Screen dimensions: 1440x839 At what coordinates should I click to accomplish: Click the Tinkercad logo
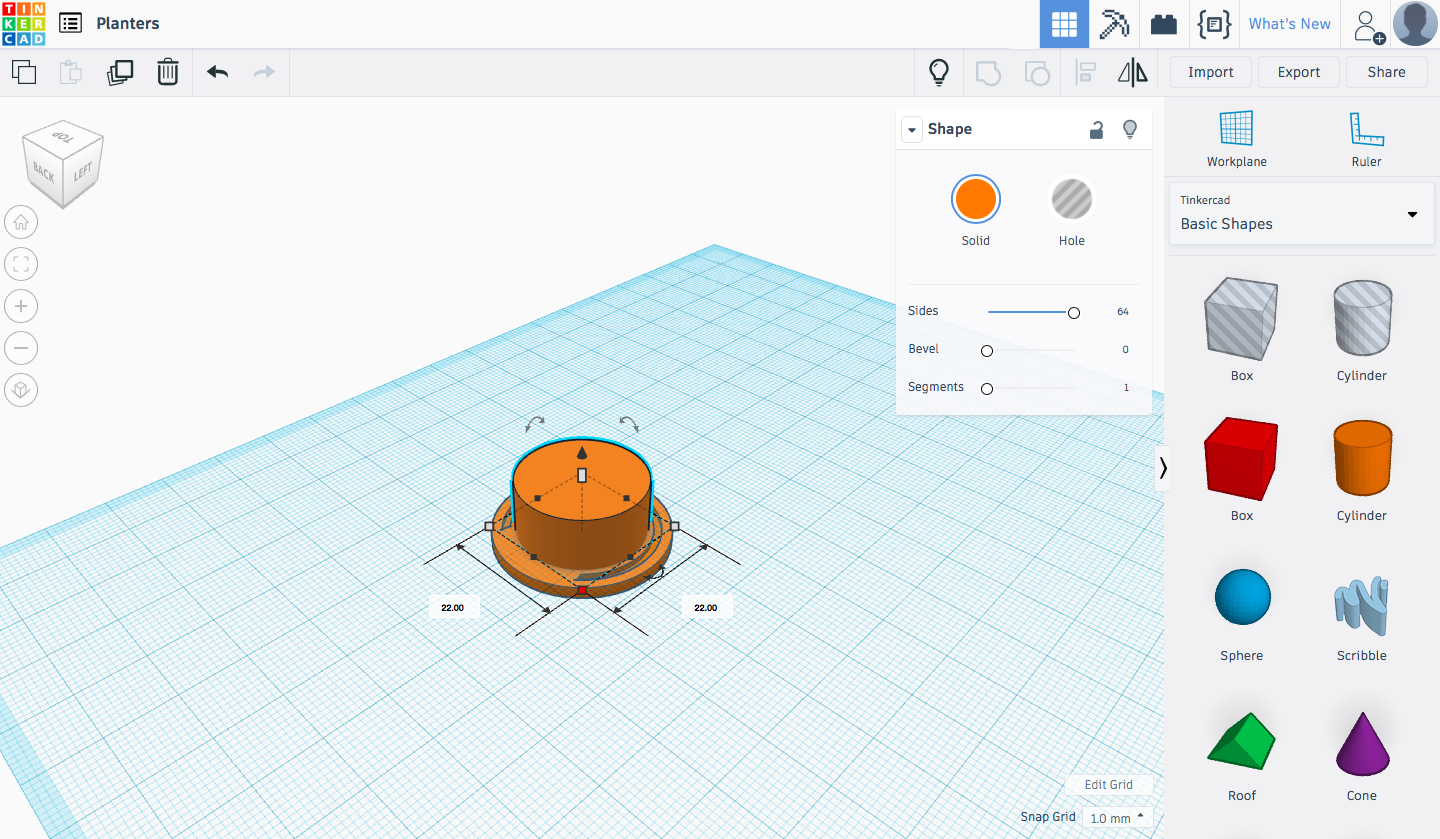tap(23, 23)
